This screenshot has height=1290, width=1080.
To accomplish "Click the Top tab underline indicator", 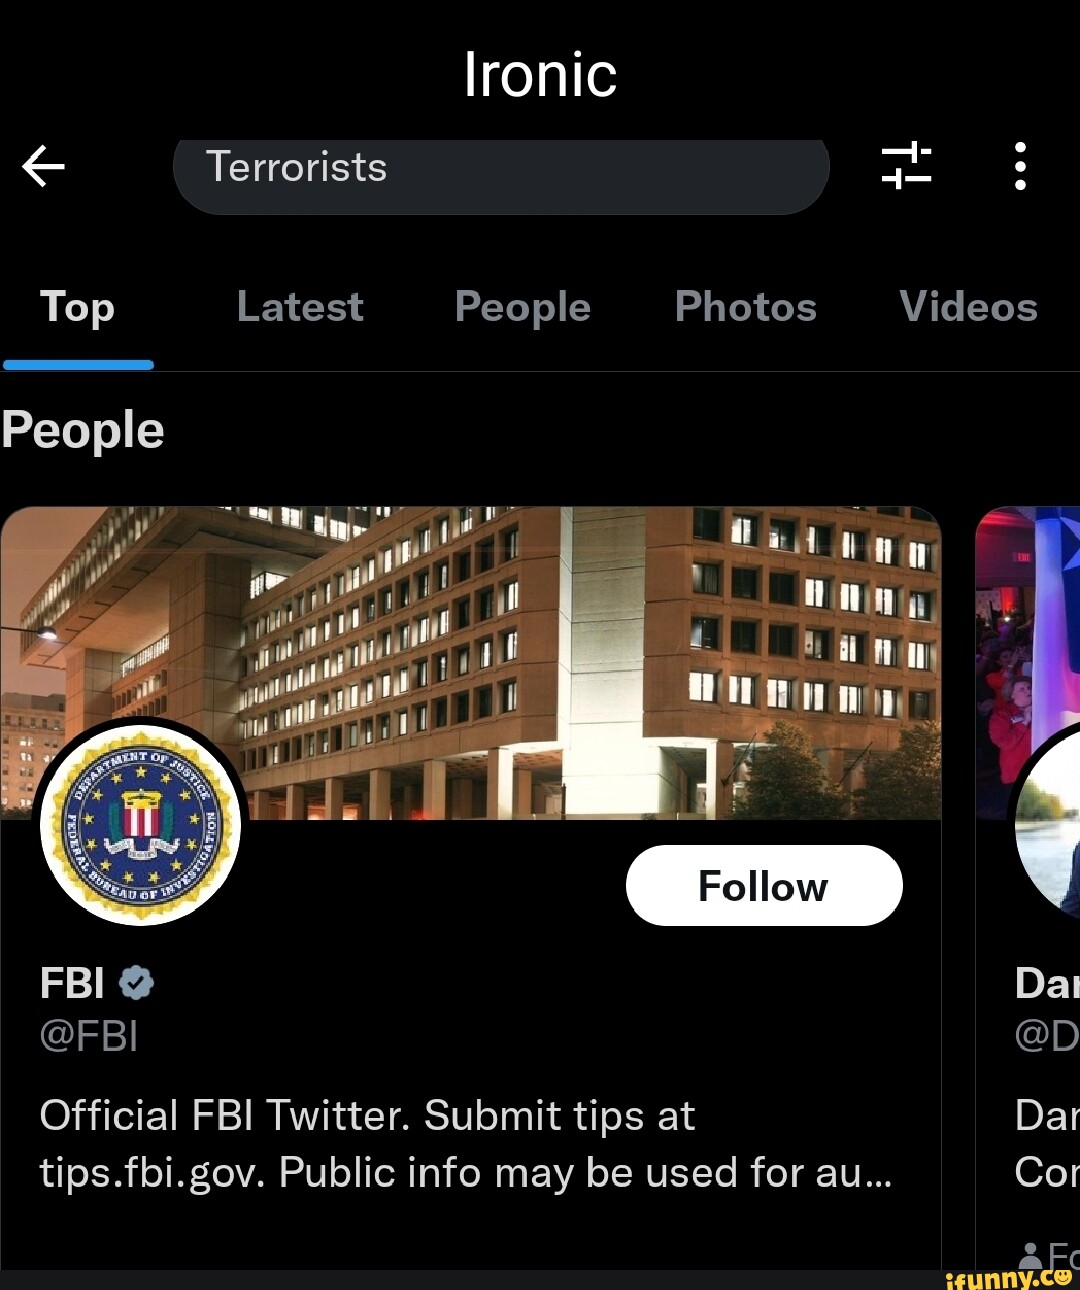I will 77,363.
